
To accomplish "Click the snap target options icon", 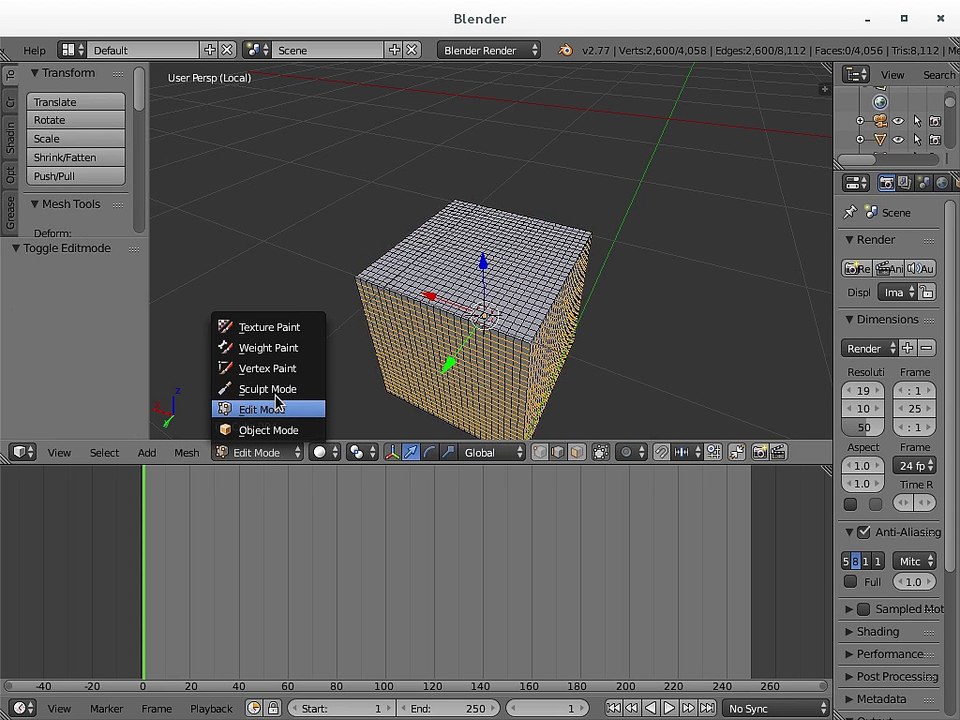I will (713, 452).
